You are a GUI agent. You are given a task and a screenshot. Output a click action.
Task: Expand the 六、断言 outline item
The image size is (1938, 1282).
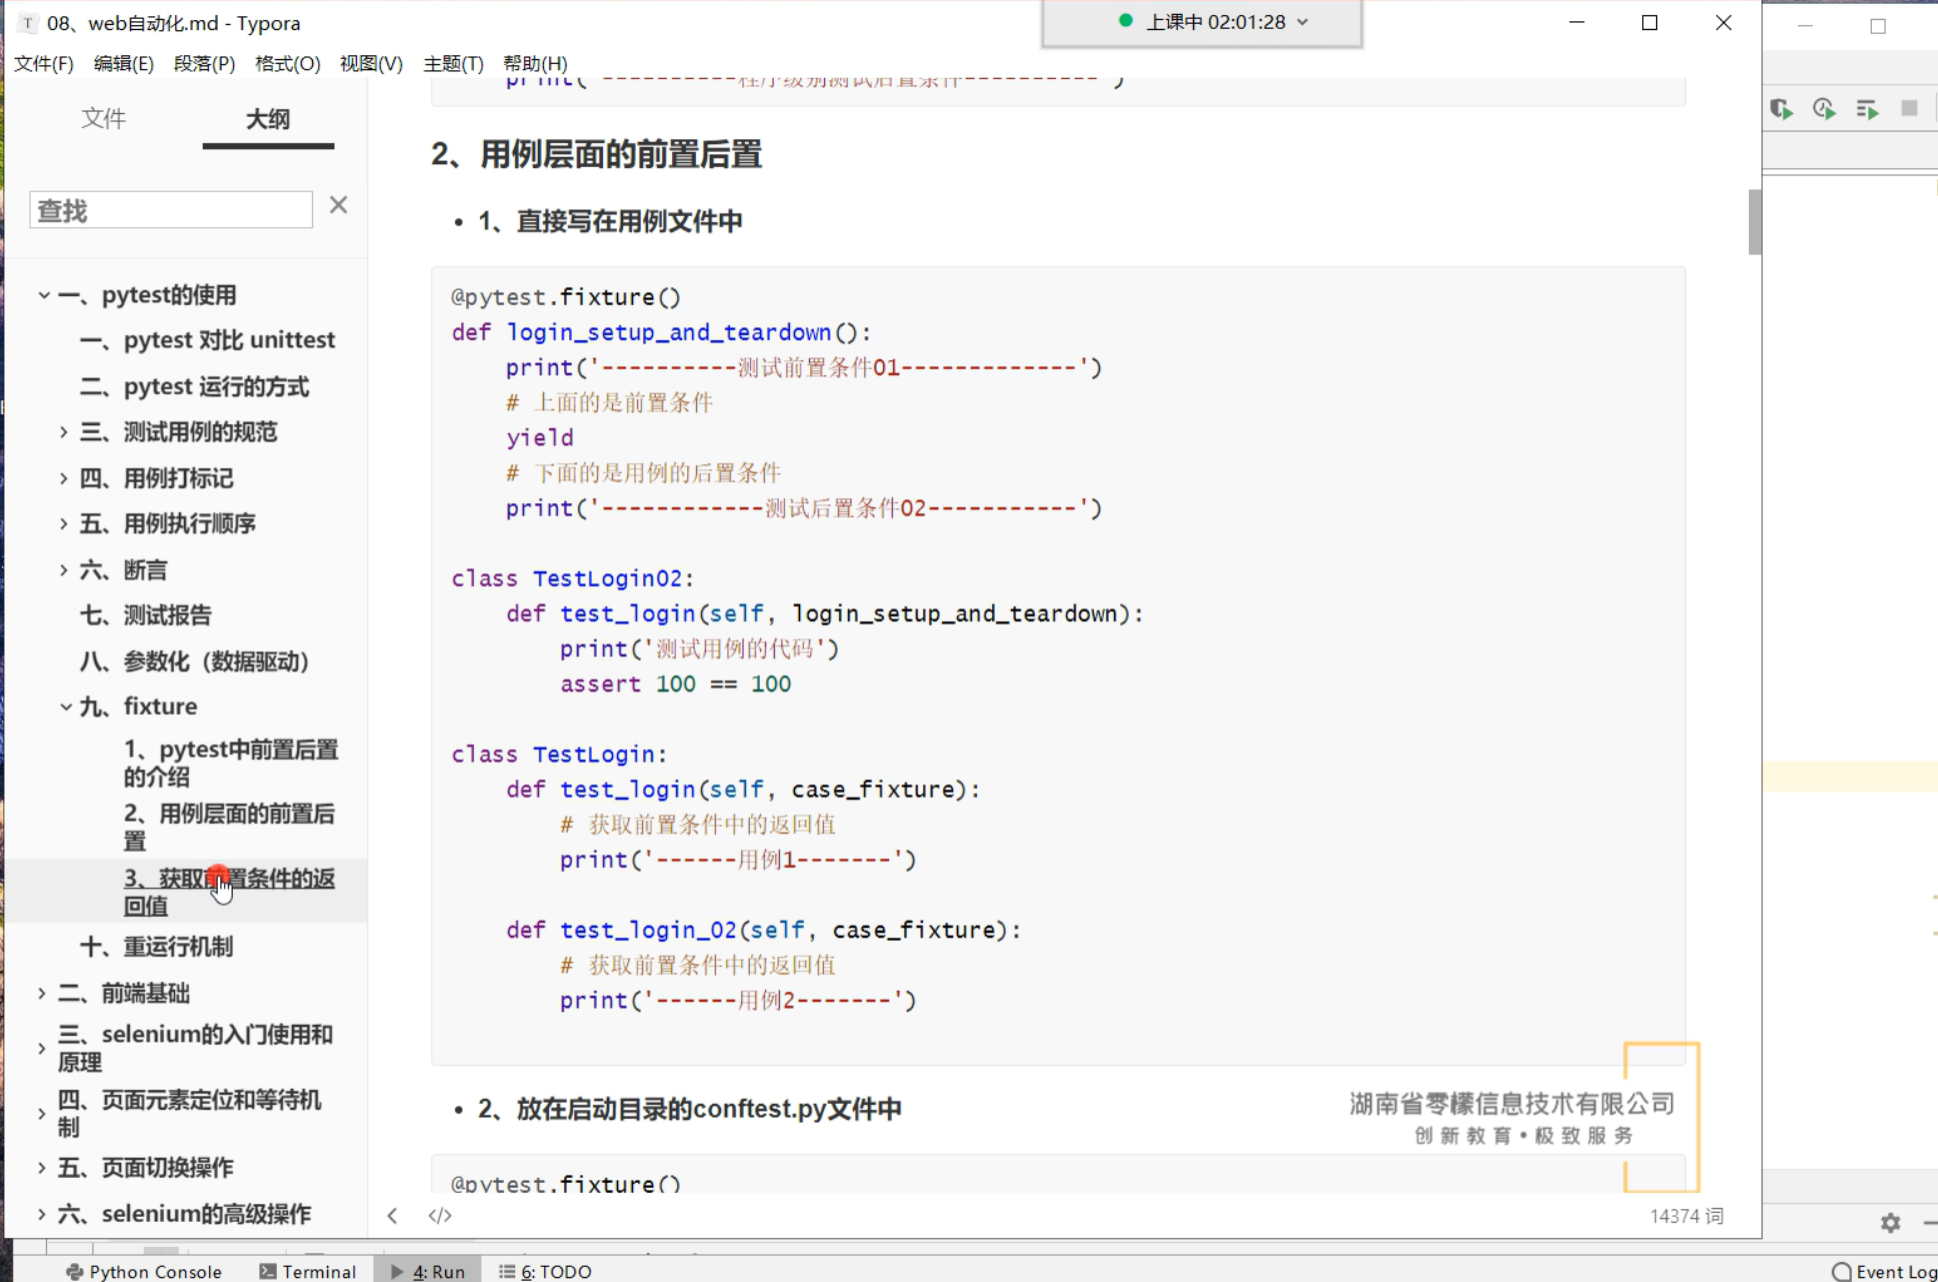click(x=64, y=570)
